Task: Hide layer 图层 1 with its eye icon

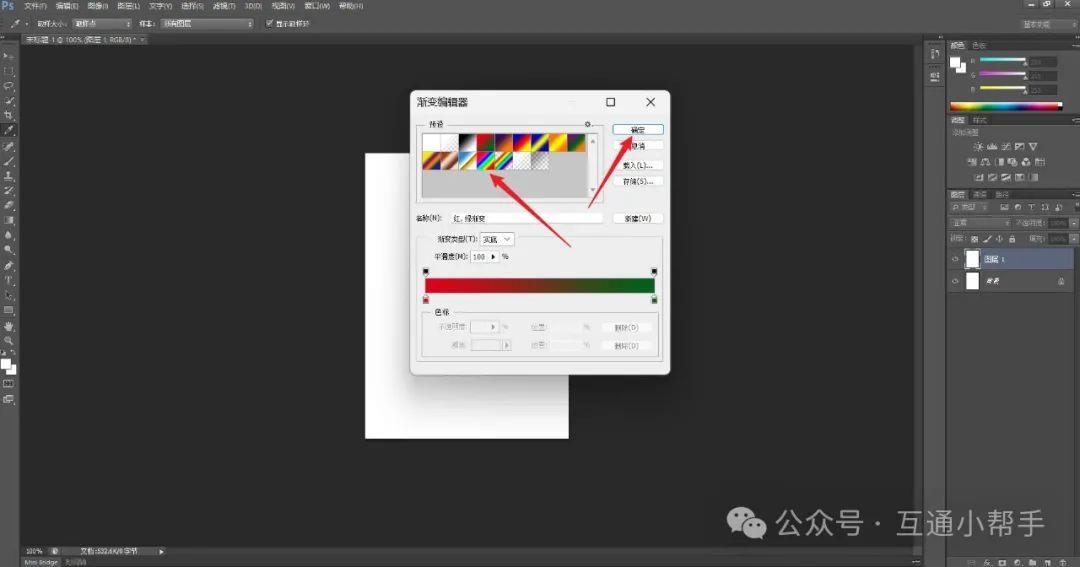Action: pyautogui.click(x=955, y=259)
